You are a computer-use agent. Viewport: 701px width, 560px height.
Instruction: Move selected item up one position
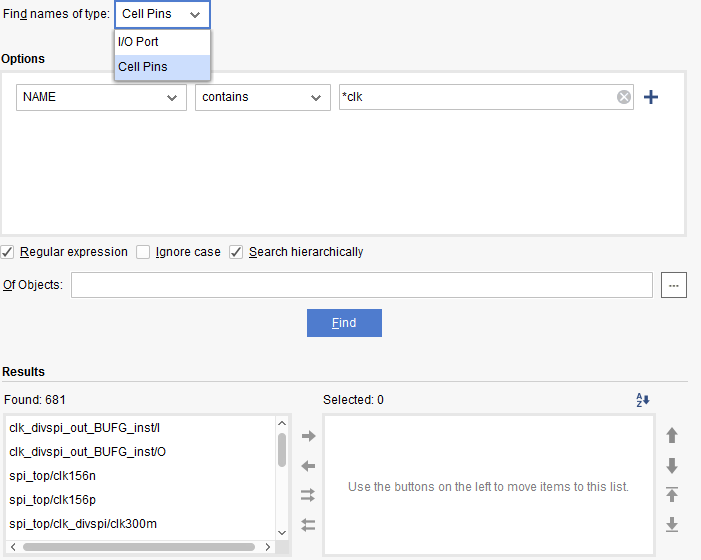tap(672, 436)
